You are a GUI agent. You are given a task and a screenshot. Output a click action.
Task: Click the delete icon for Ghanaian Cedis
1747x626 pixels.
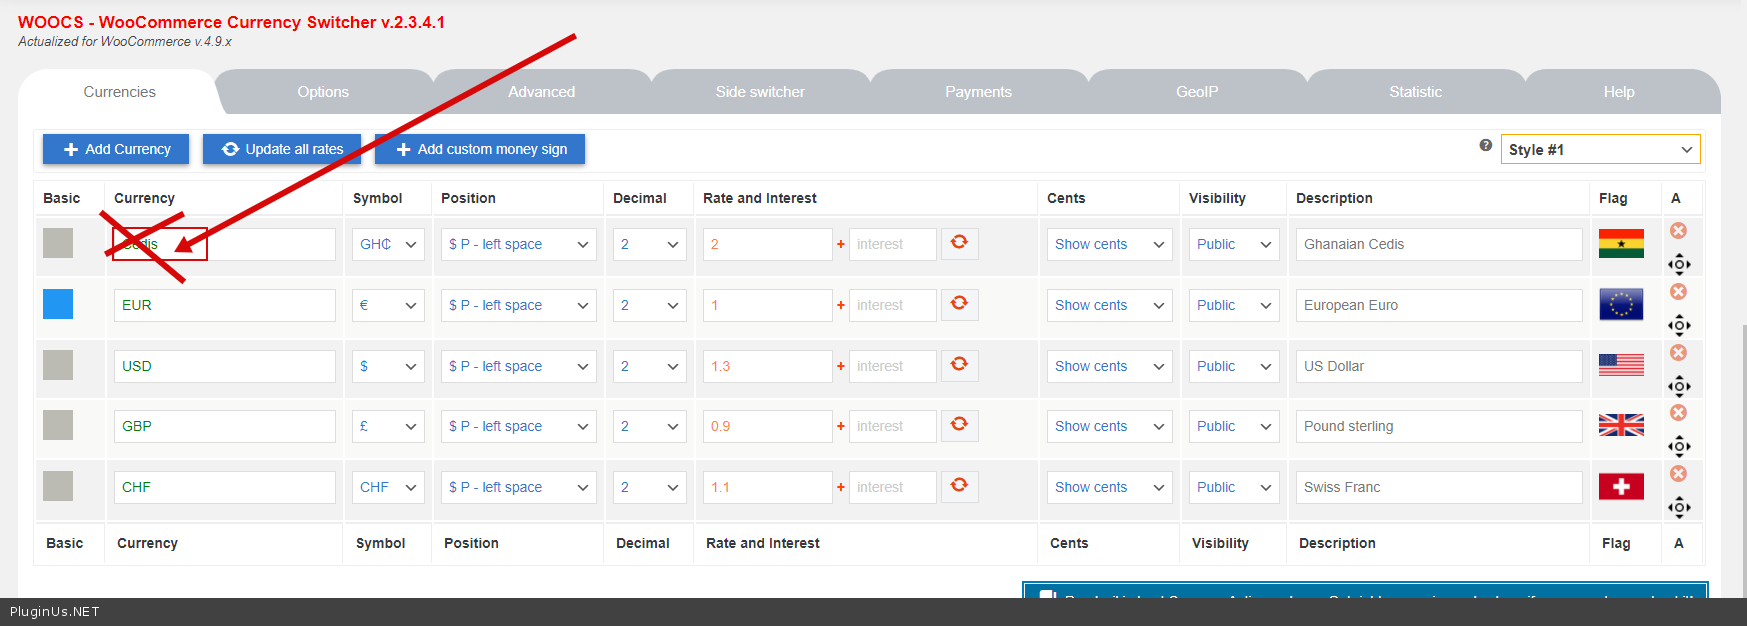tap(1678, 231)
